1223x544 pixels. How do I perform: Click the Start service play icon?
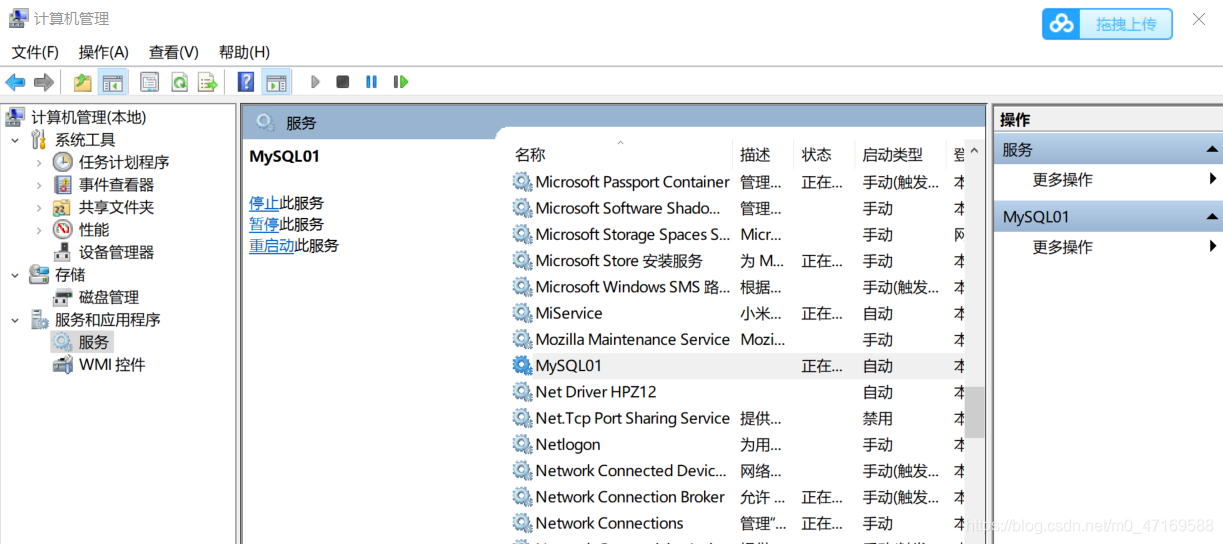point(315,82)
